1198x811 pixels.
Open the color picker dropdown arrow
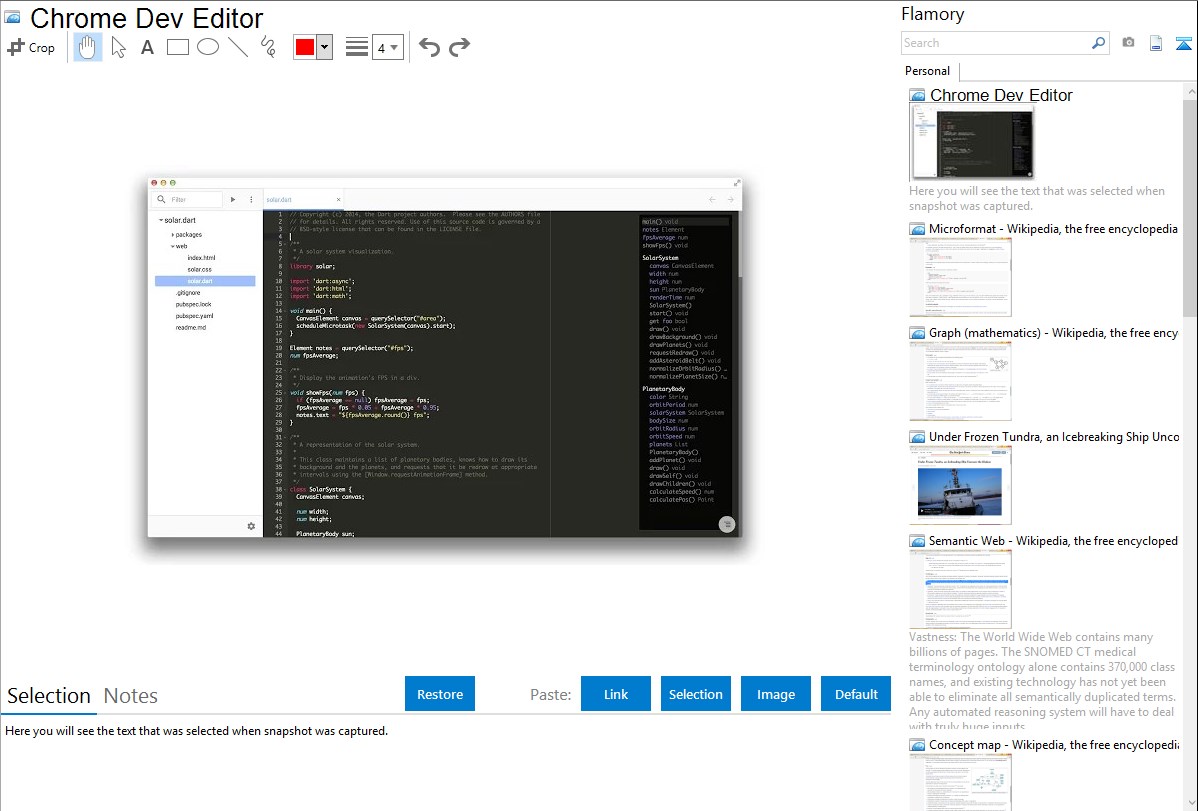[324, 47]
